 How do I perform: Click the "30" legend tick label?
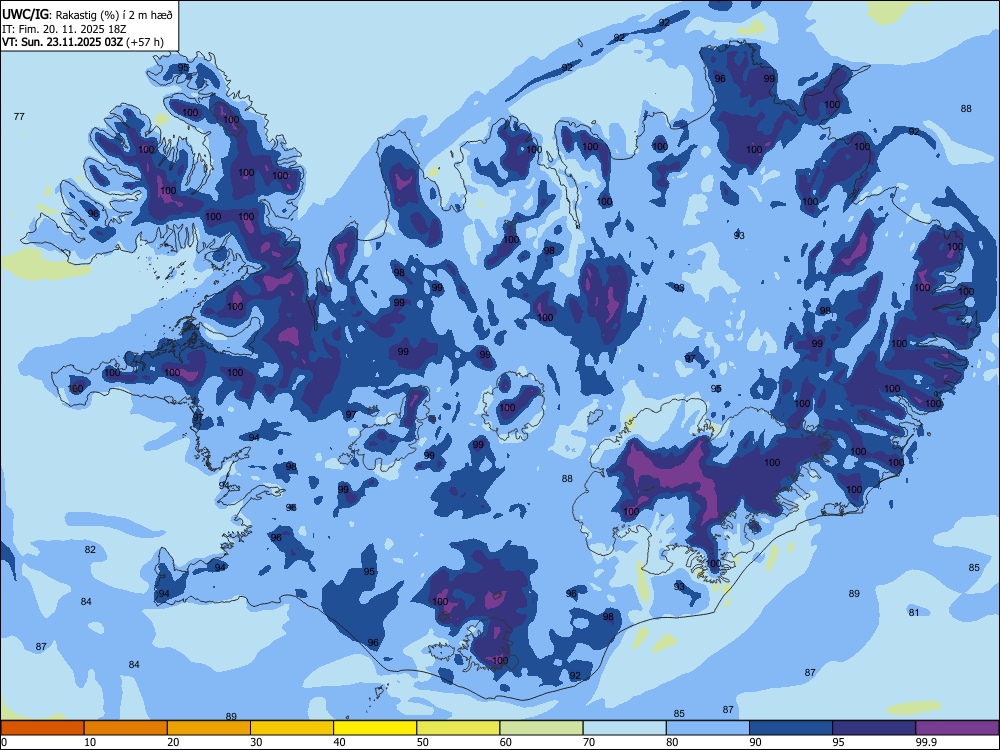(x=256, y=742)
